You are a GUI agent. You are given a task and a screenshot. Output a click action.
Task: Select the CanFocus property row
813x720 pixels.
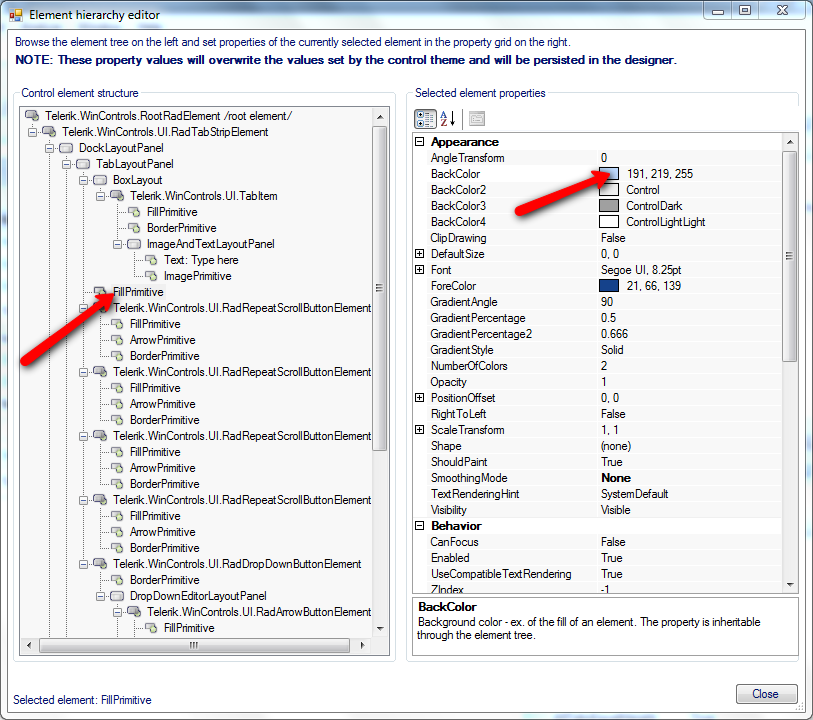[604, 542]
